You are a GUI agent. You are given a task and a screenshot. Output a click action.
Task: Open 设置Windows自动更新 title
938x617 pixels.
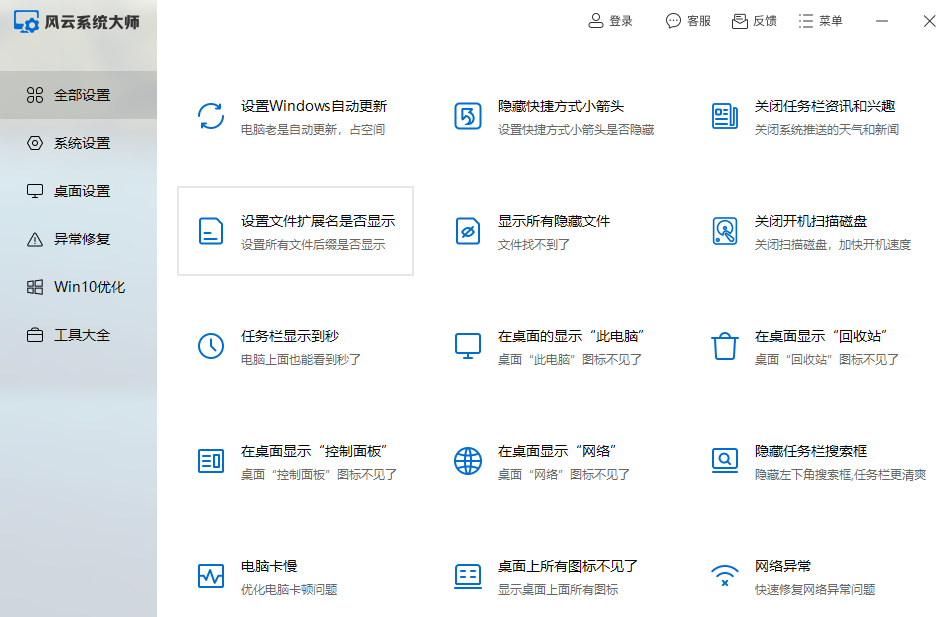314,106
